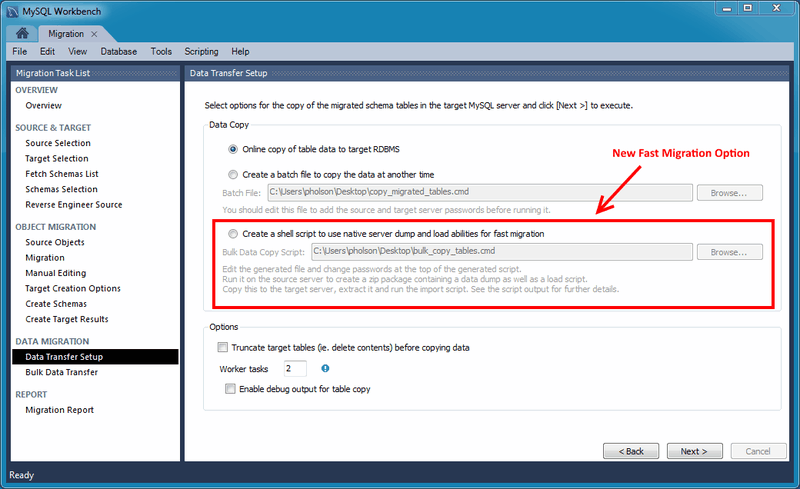
Task: Open the Tools menu
Action: tap(161, 51)
